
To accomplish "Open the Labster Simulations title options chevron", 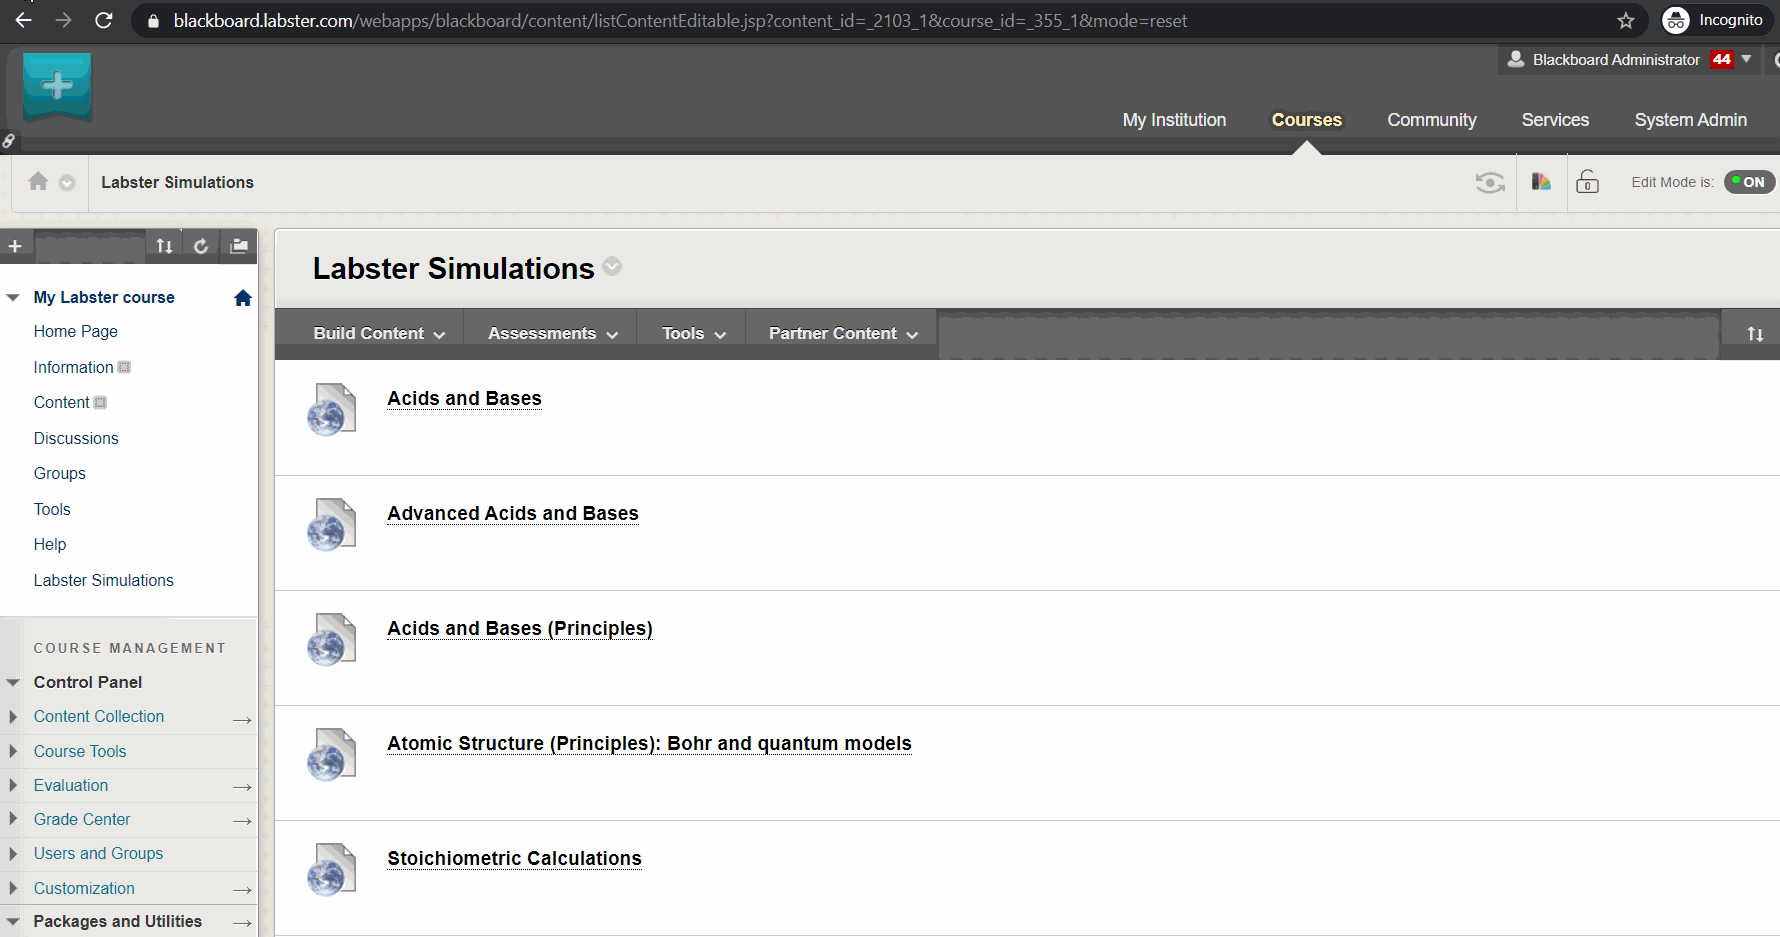I will (x=612, y=266).
